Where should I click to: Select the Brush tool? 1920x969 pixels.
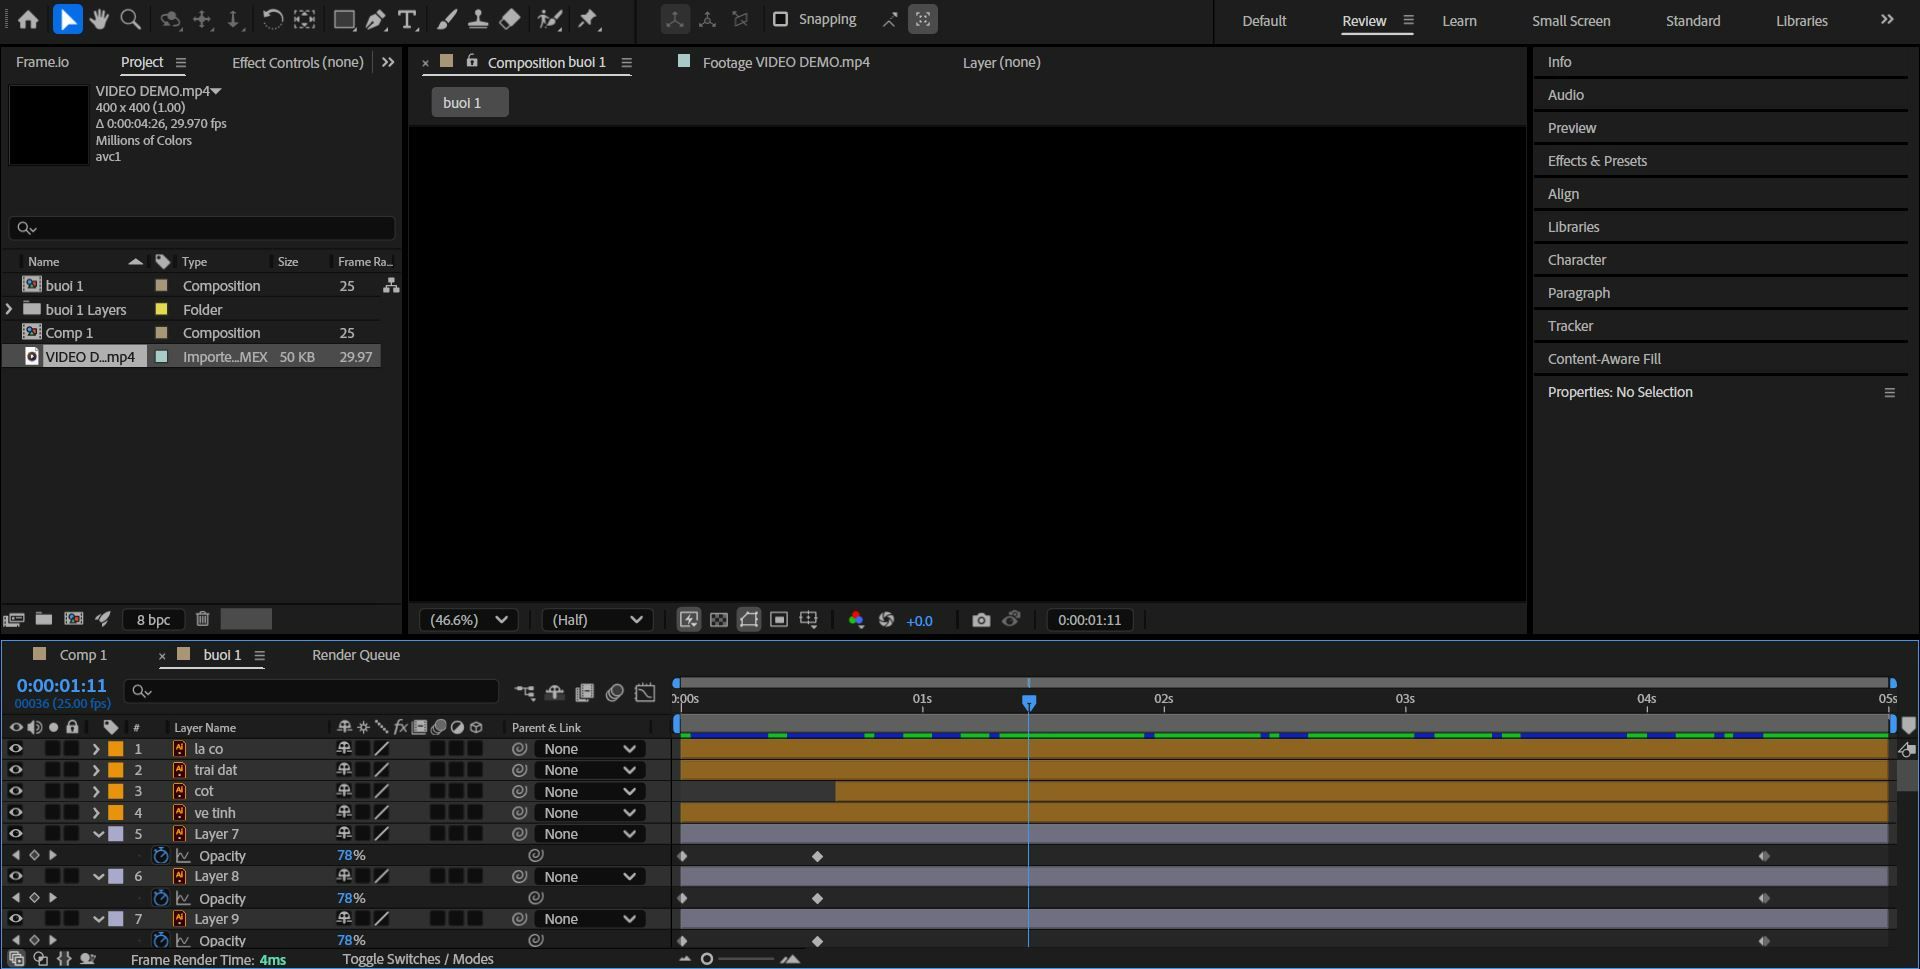click(x=447, y=19)
